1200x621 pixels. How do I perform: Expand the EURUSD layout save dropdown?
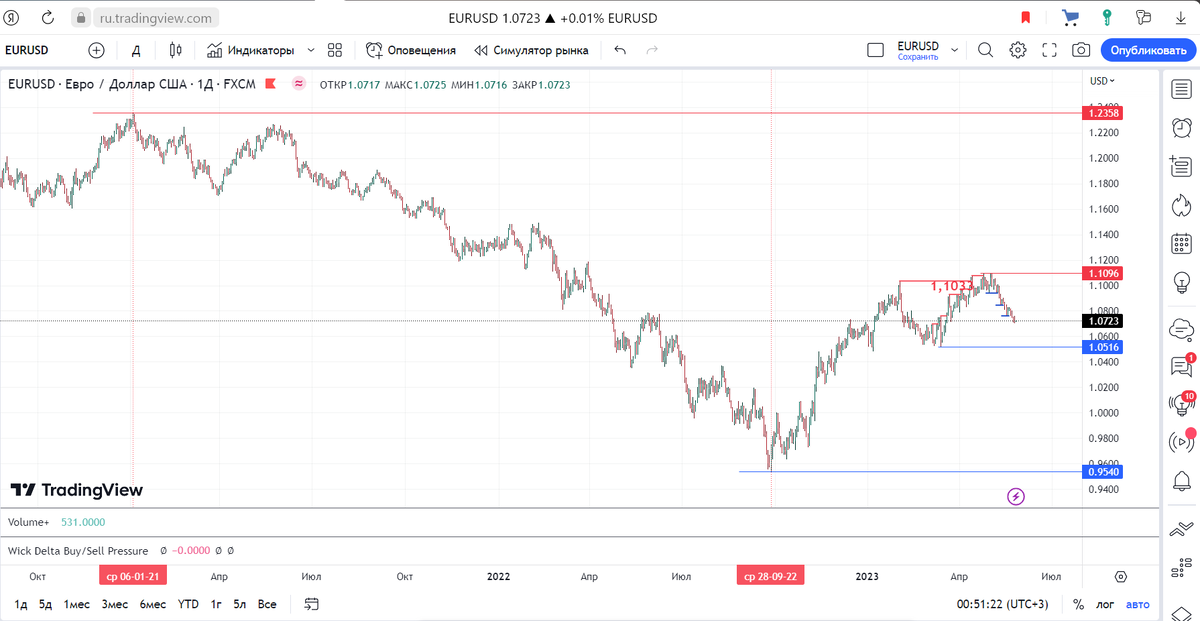point(956,50)
